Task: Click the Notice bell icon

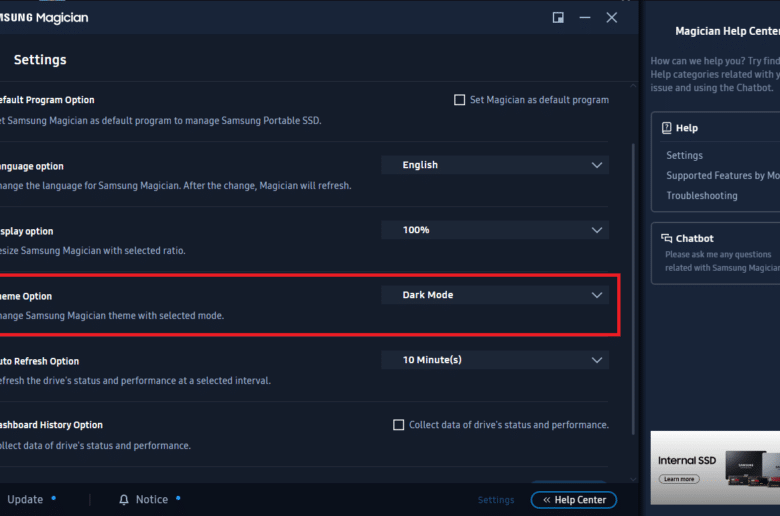Action: (124, 500)
